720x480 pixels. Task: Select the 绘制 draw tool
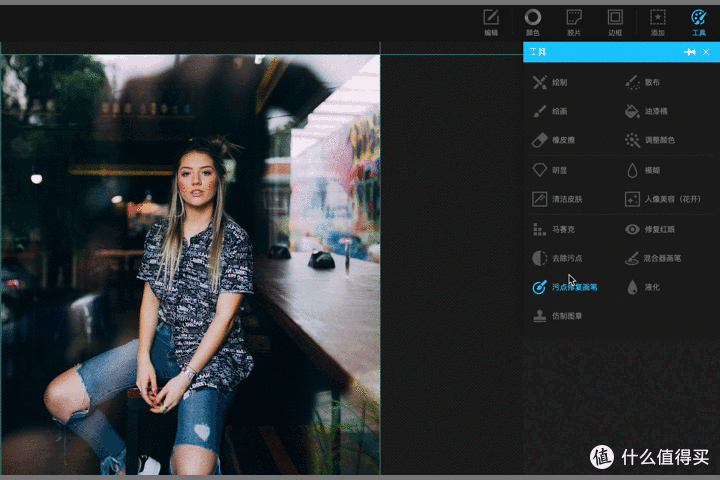[550, 82]
